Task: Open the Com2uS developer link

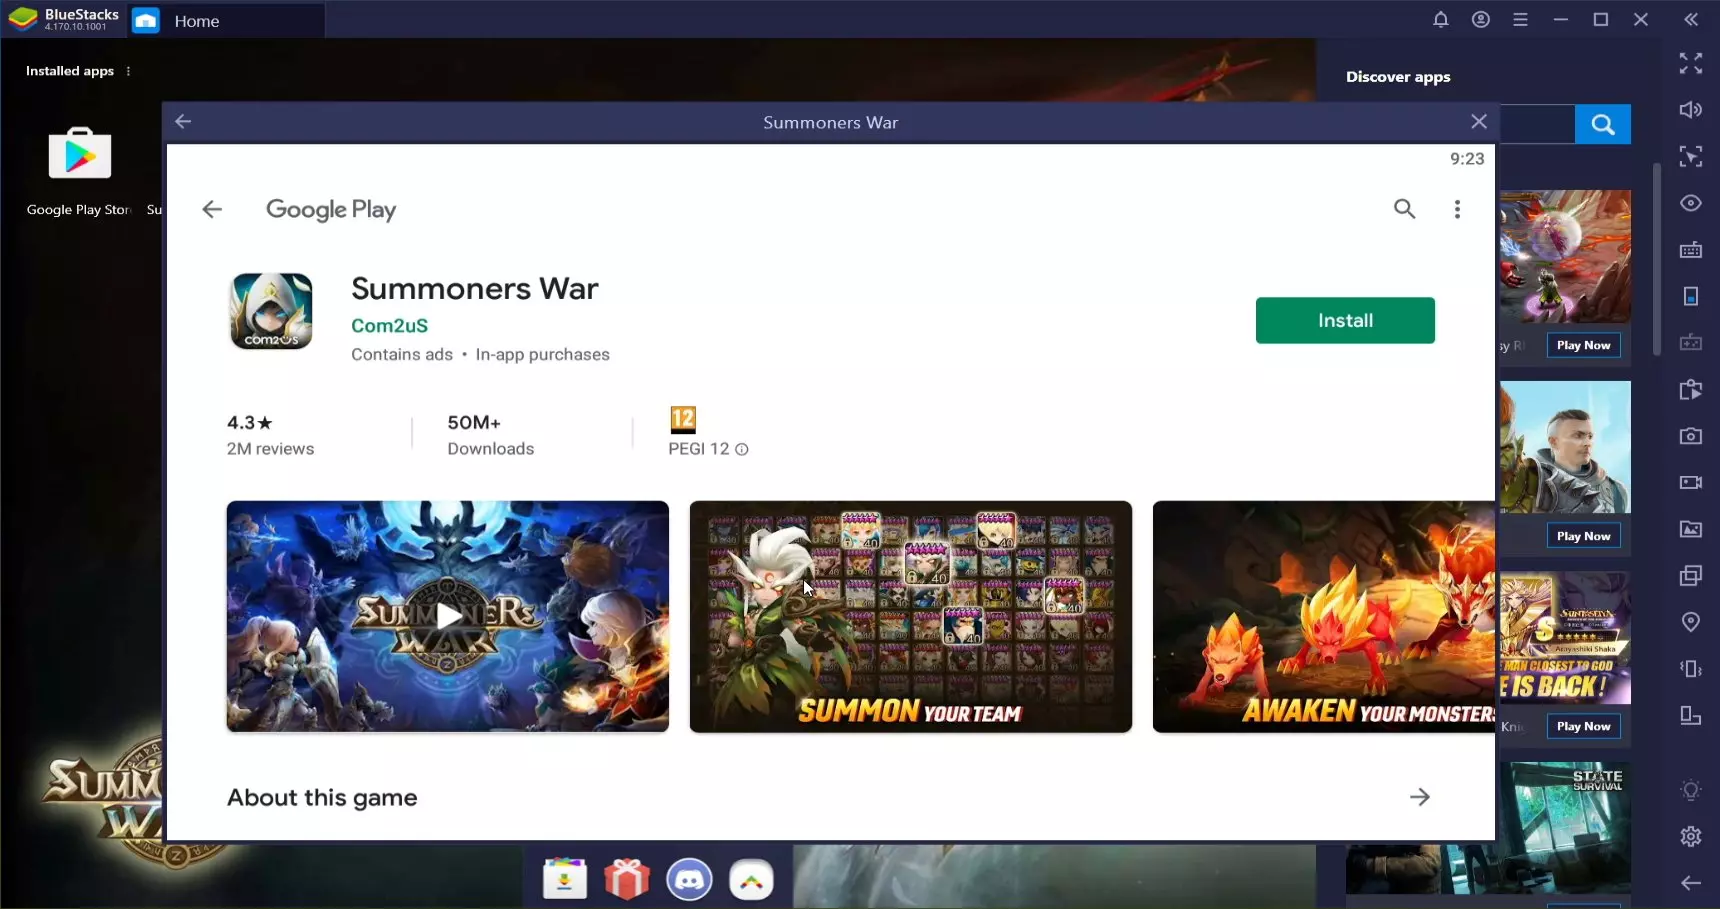Action: coord(389,325)
